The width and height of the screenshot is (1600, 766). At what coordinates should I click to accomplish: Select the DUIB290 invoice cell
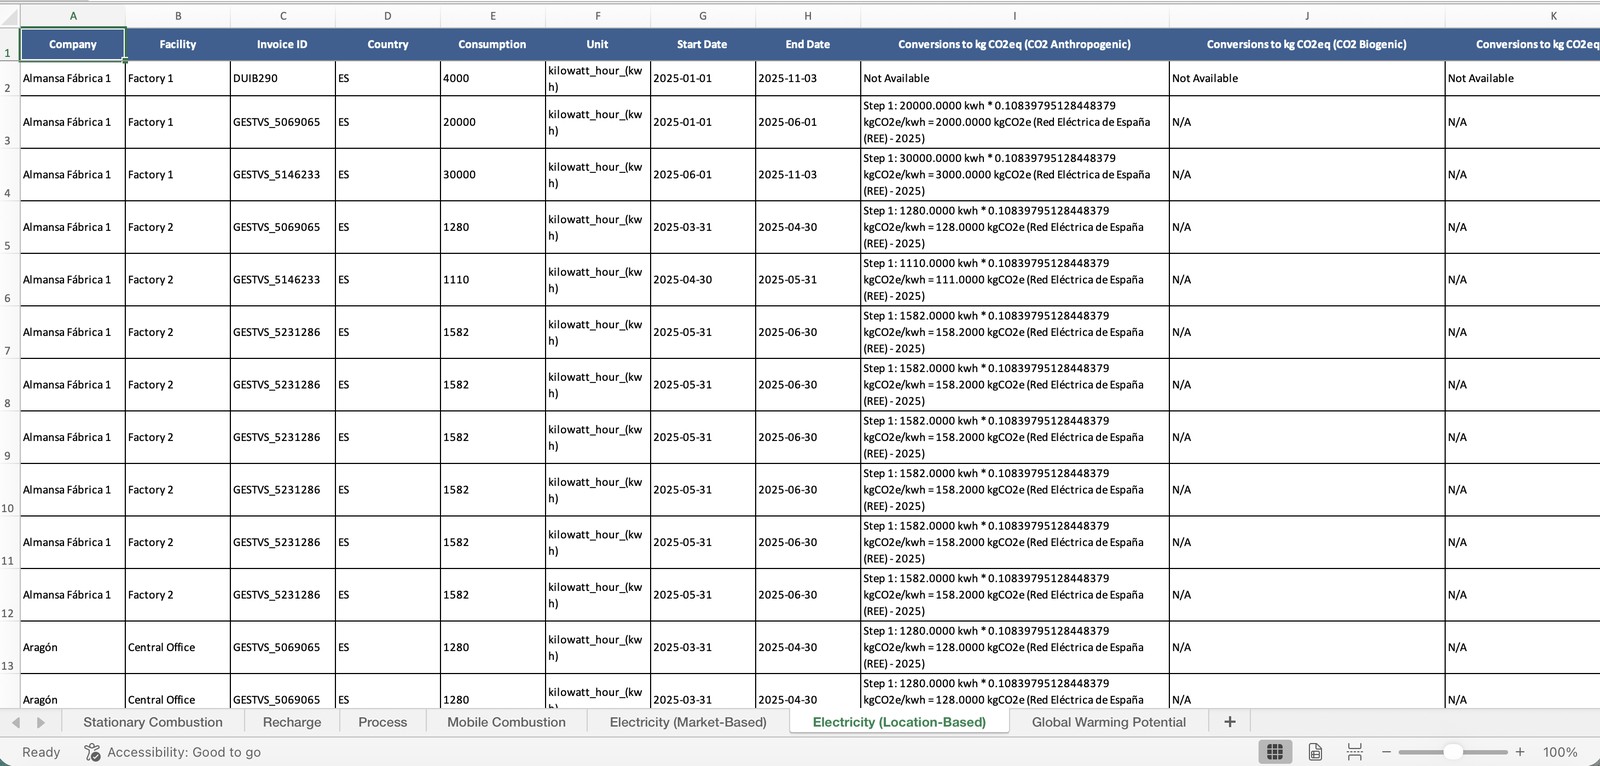[x=283, y=78]
